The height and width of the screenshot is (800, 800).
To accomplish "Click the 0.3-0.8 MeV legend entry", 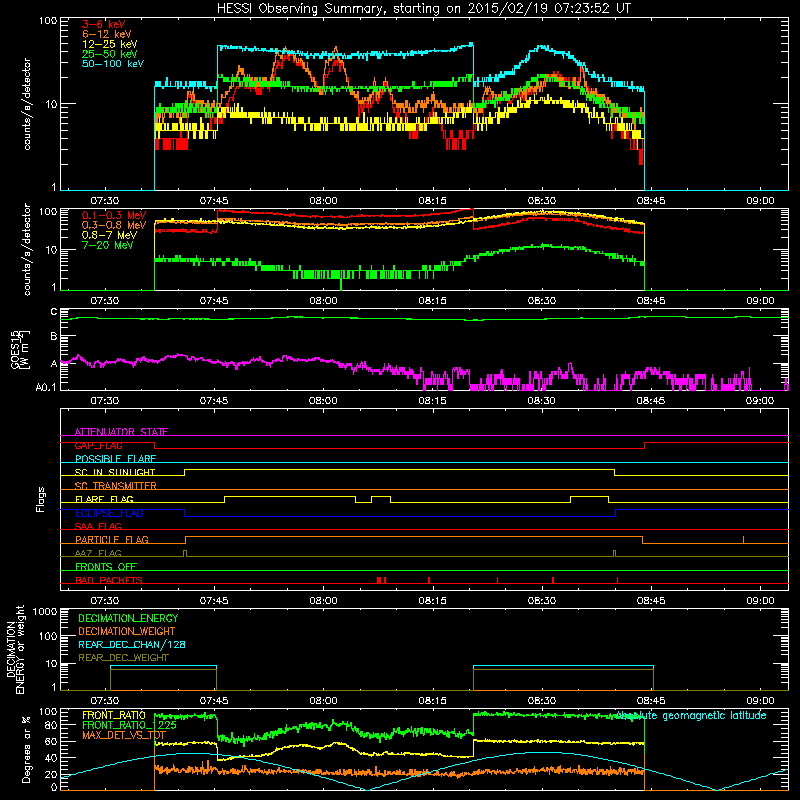I will 114,226.
